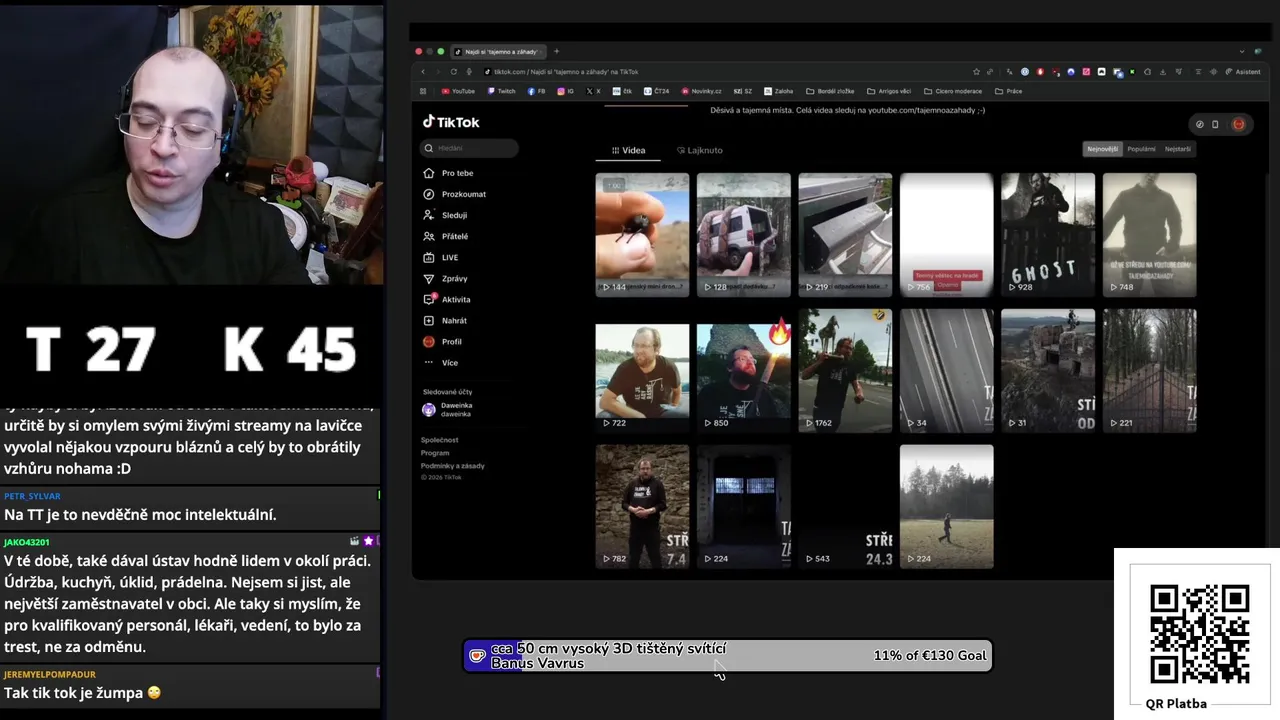Open the Pro tebe home feed
1280x720 pixels.
pos(449,173)
